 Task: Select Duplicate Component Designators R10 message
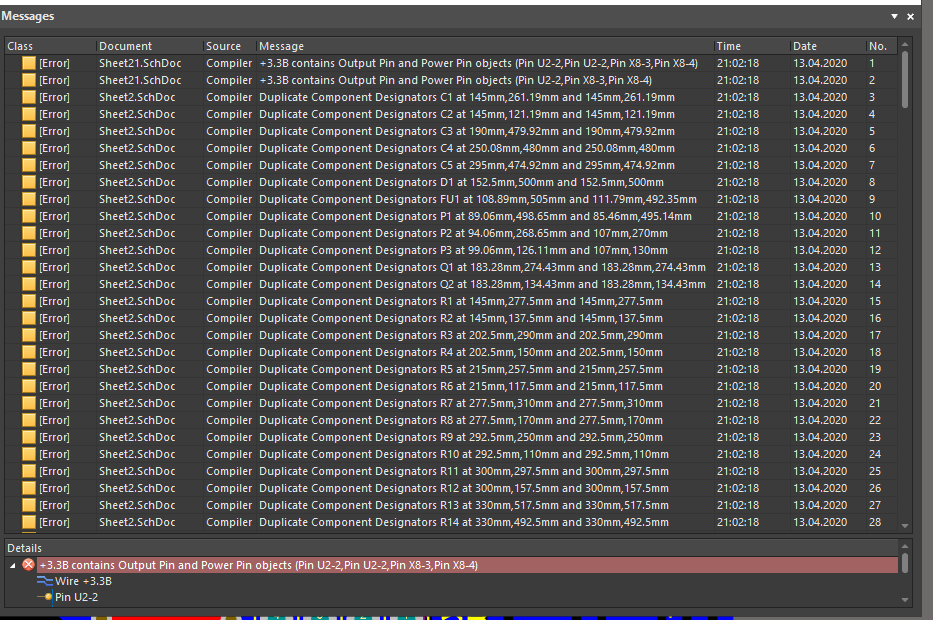[x=452, y=455]
